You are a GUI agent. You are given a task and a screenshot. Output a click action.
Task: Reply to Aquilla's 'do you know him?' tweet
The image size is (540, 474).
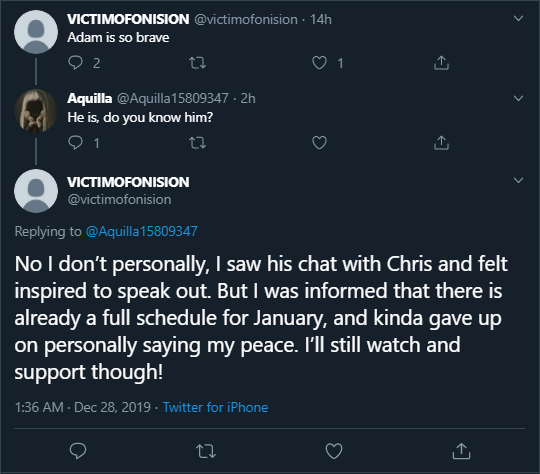(75, 143)
